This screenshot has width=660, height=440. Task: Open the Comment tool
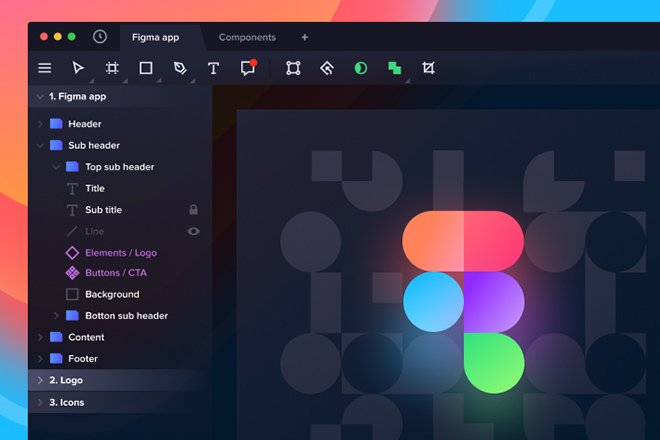248,68
